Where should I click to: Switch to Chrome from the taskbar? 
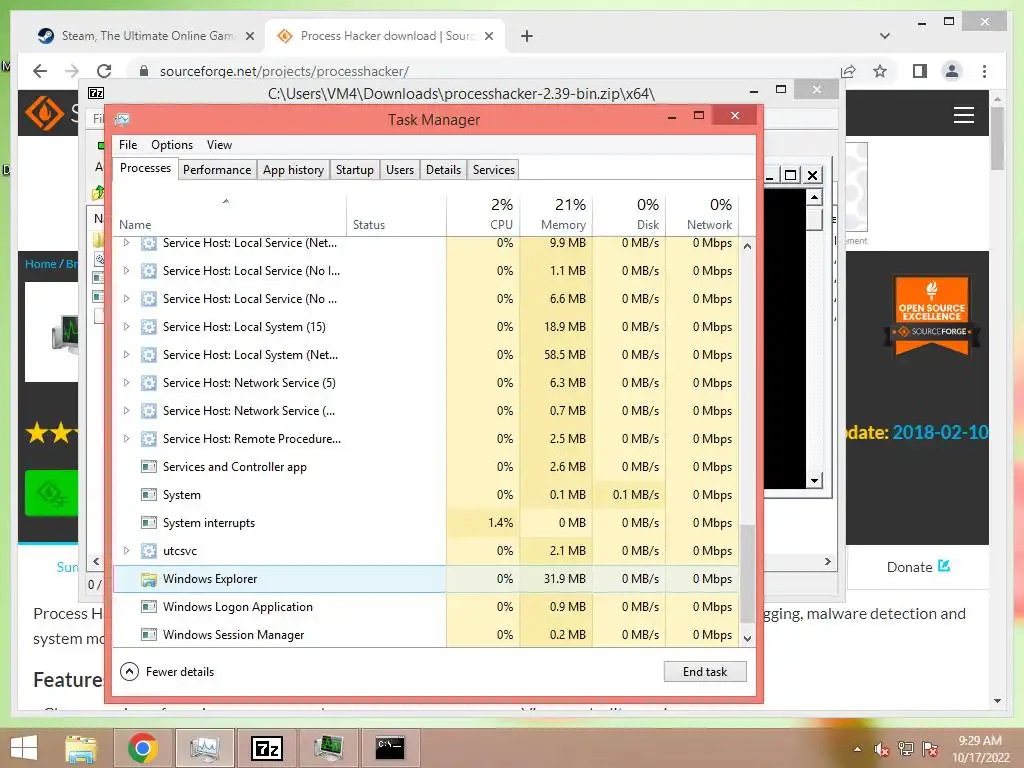coord(142,748)
